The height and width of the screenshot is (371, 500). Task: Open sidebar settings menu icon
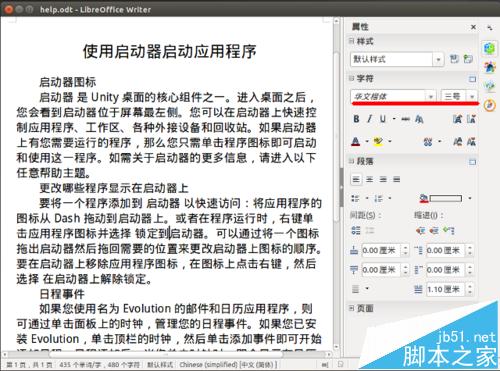coord(490,28)
